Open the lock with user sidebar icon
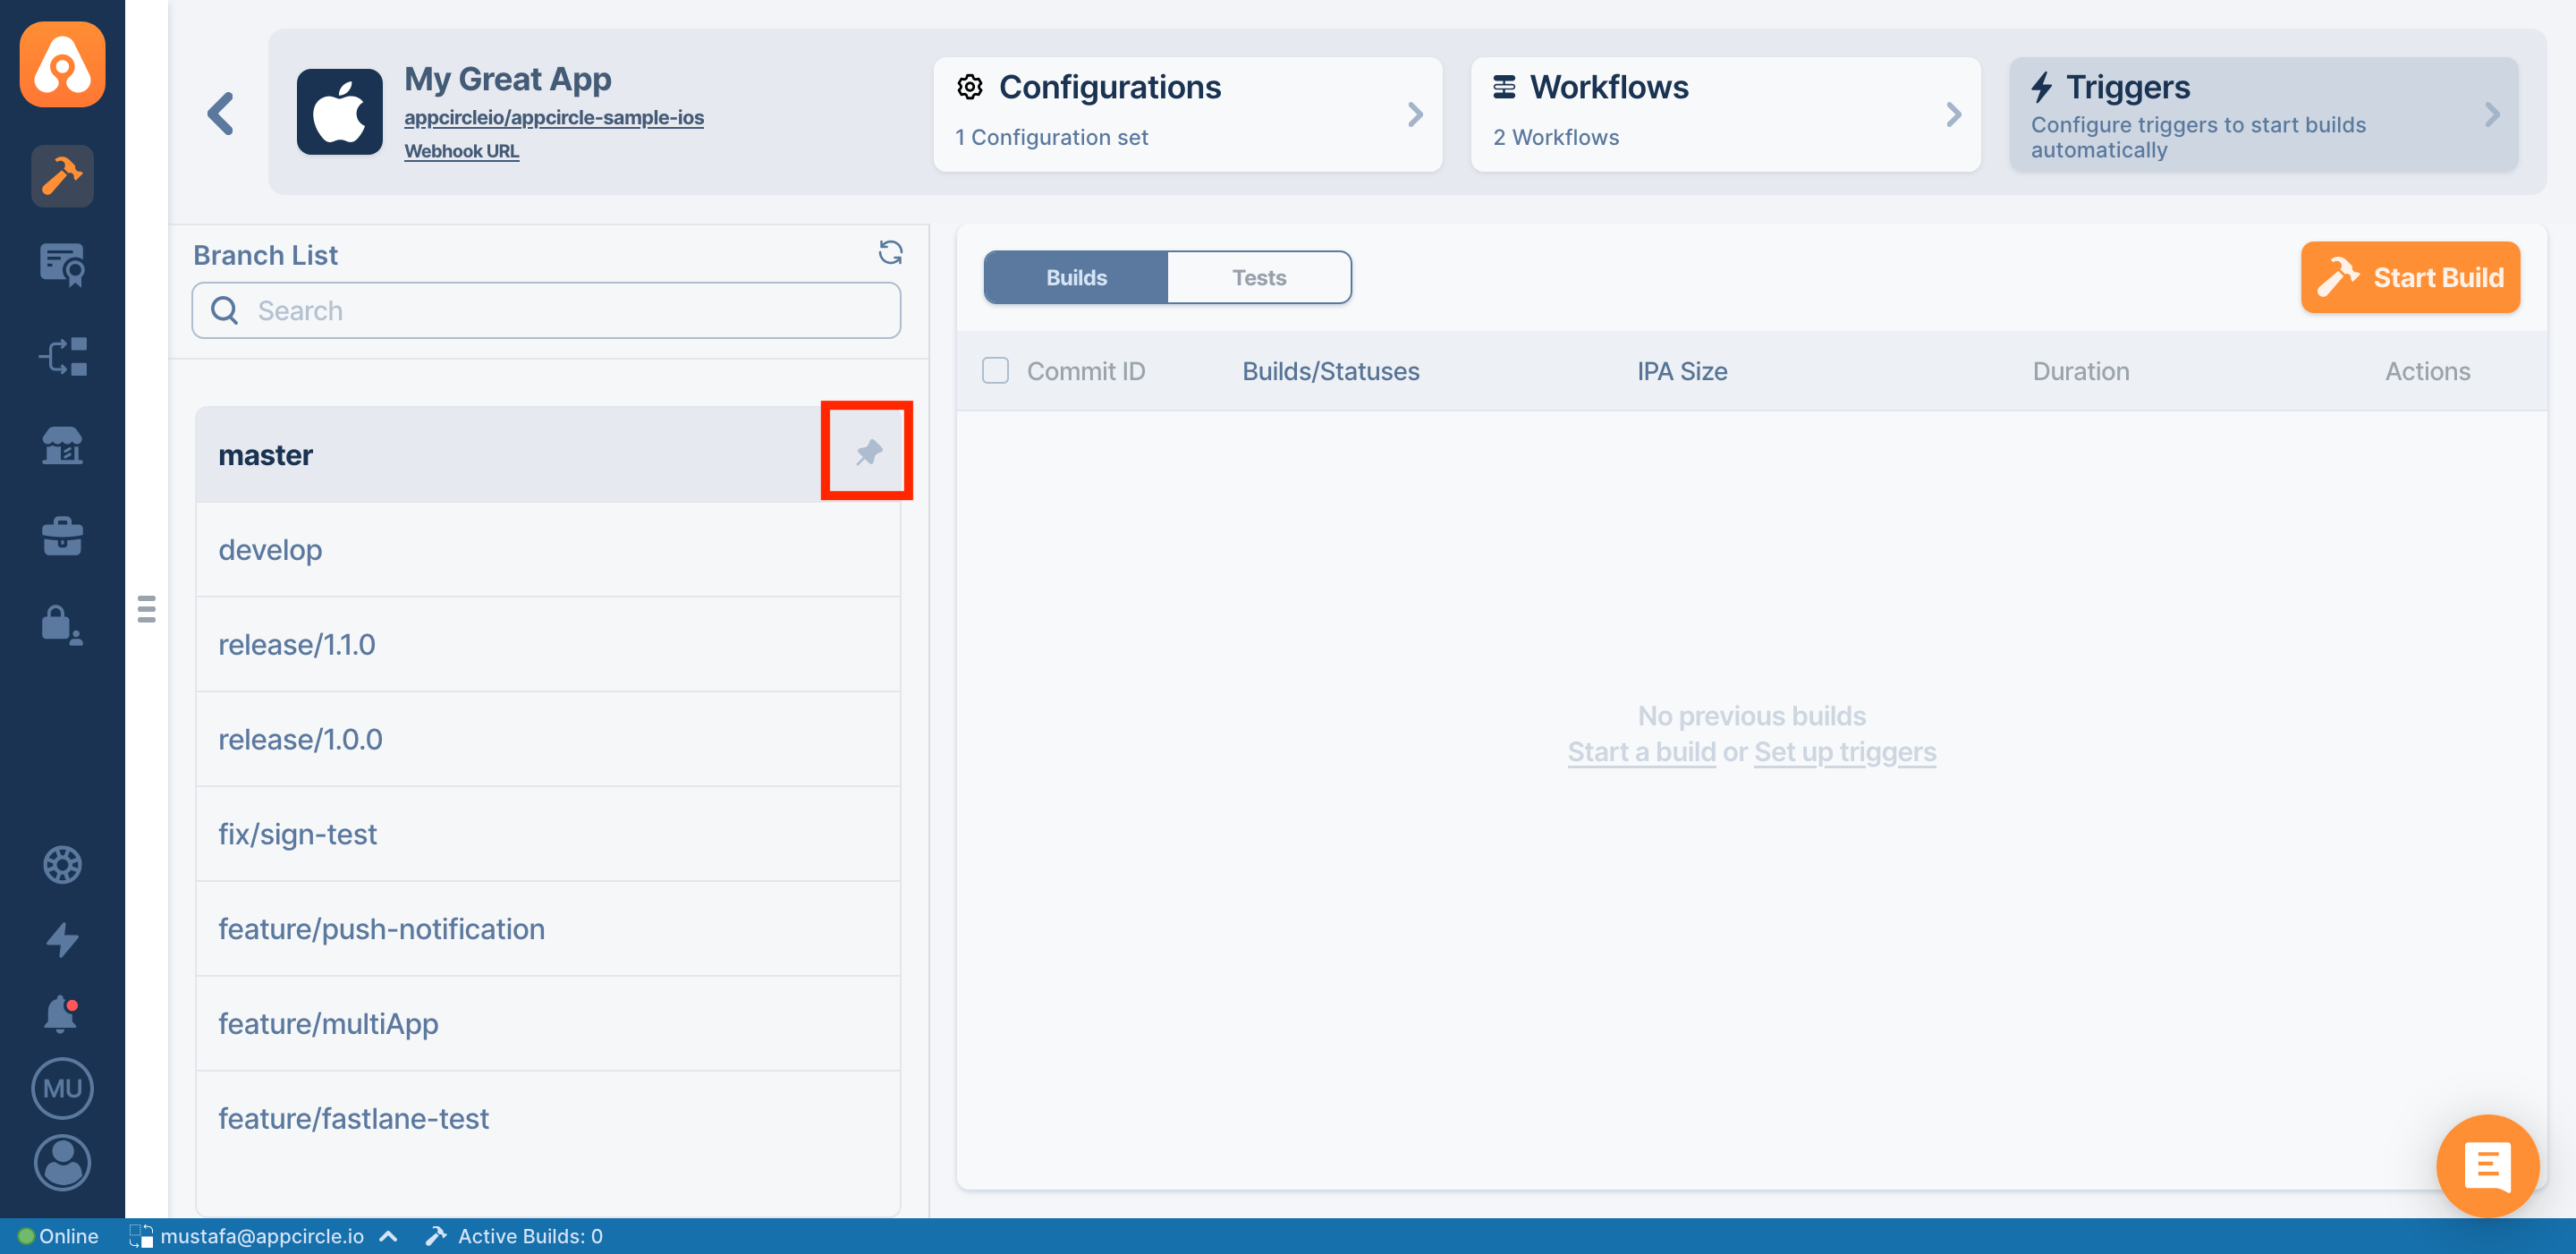 pyautogui.click(x=62, y=625)
